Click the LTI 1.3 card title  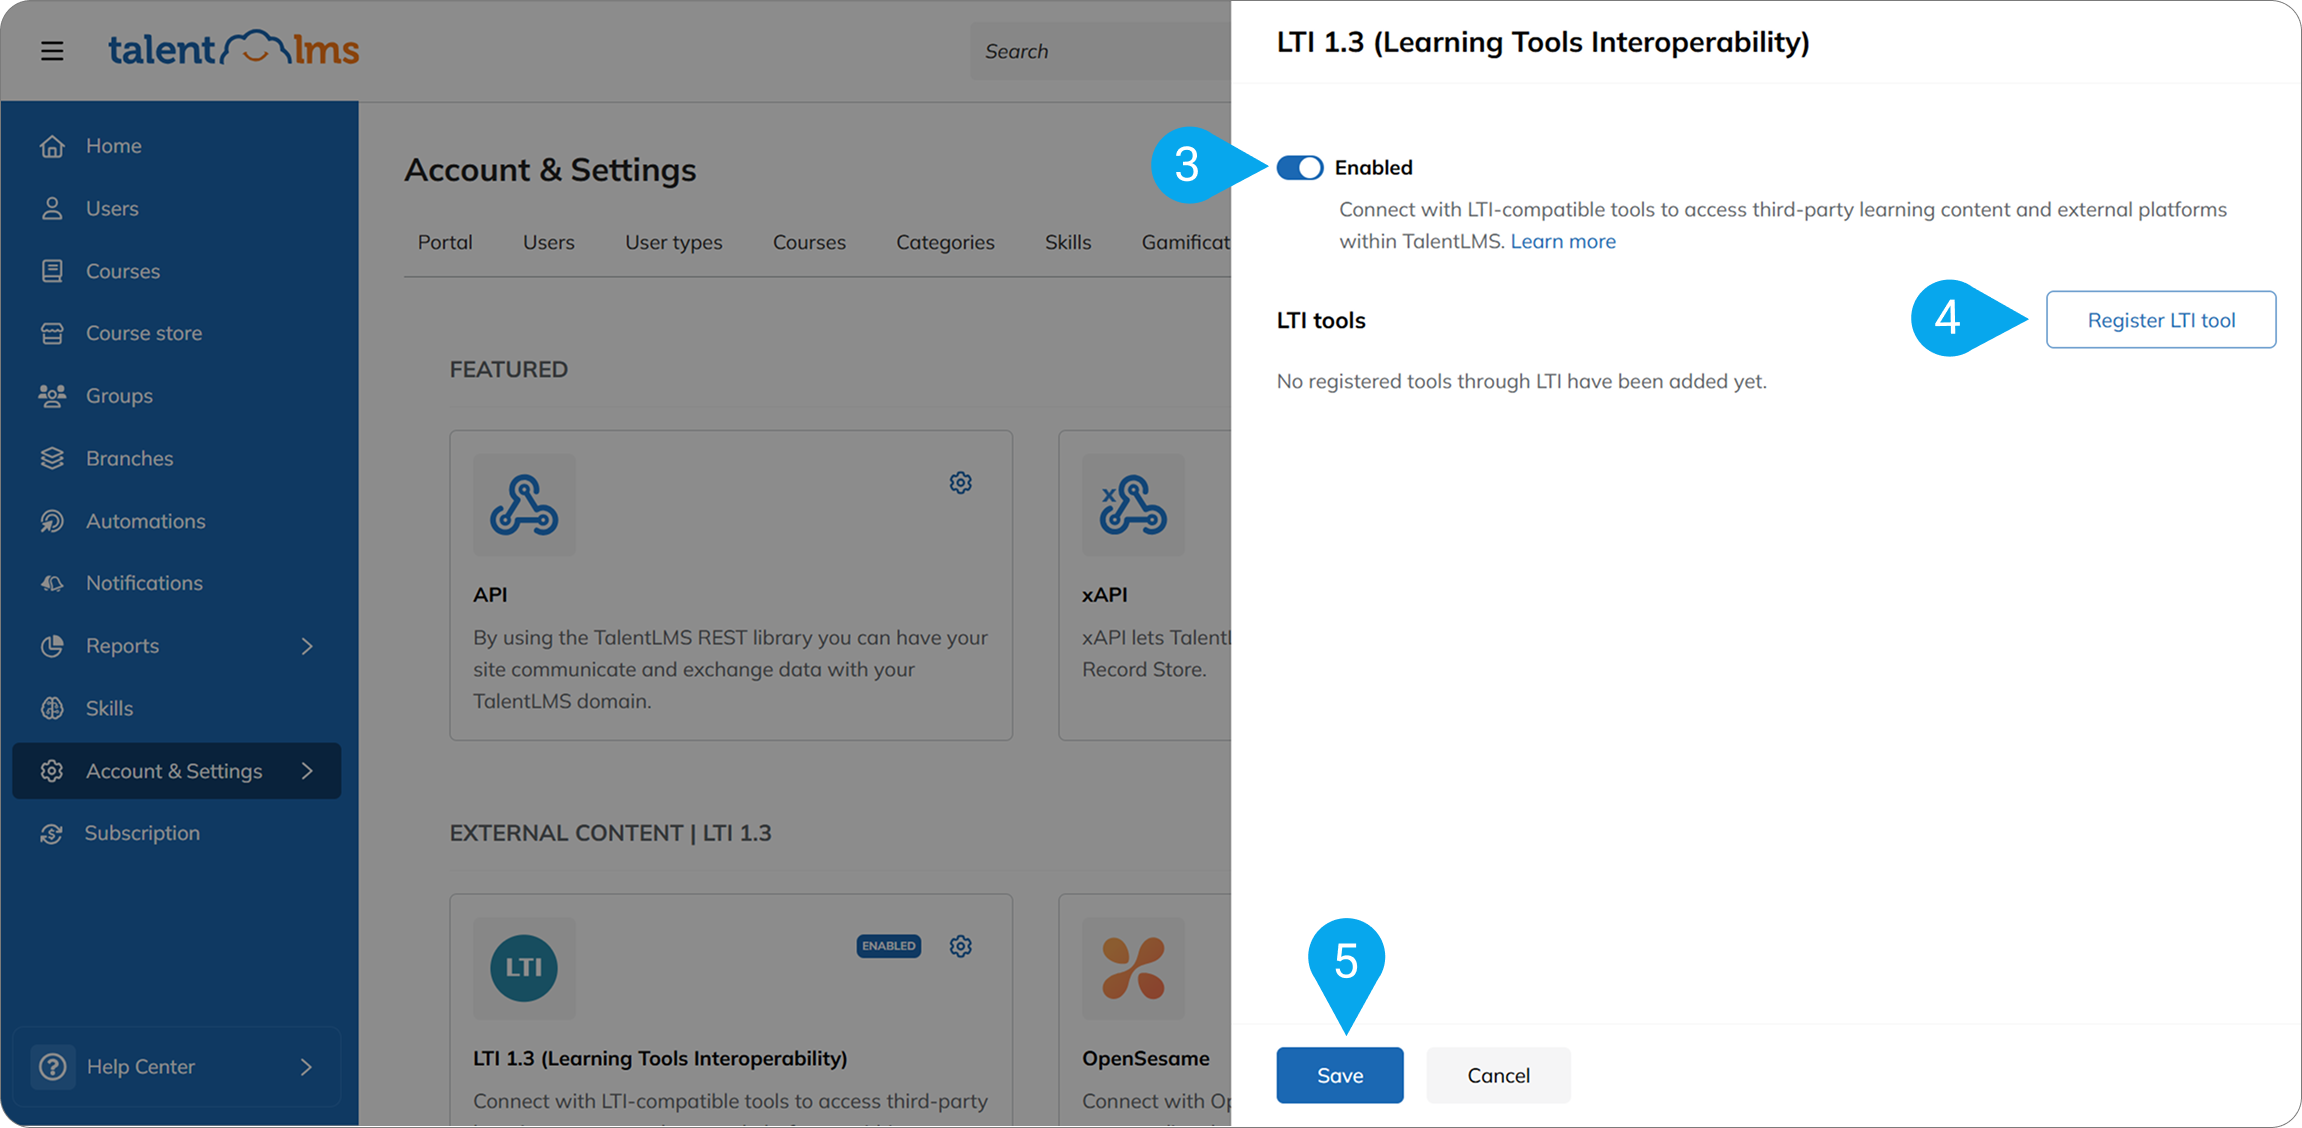[x=660, y=1058]
